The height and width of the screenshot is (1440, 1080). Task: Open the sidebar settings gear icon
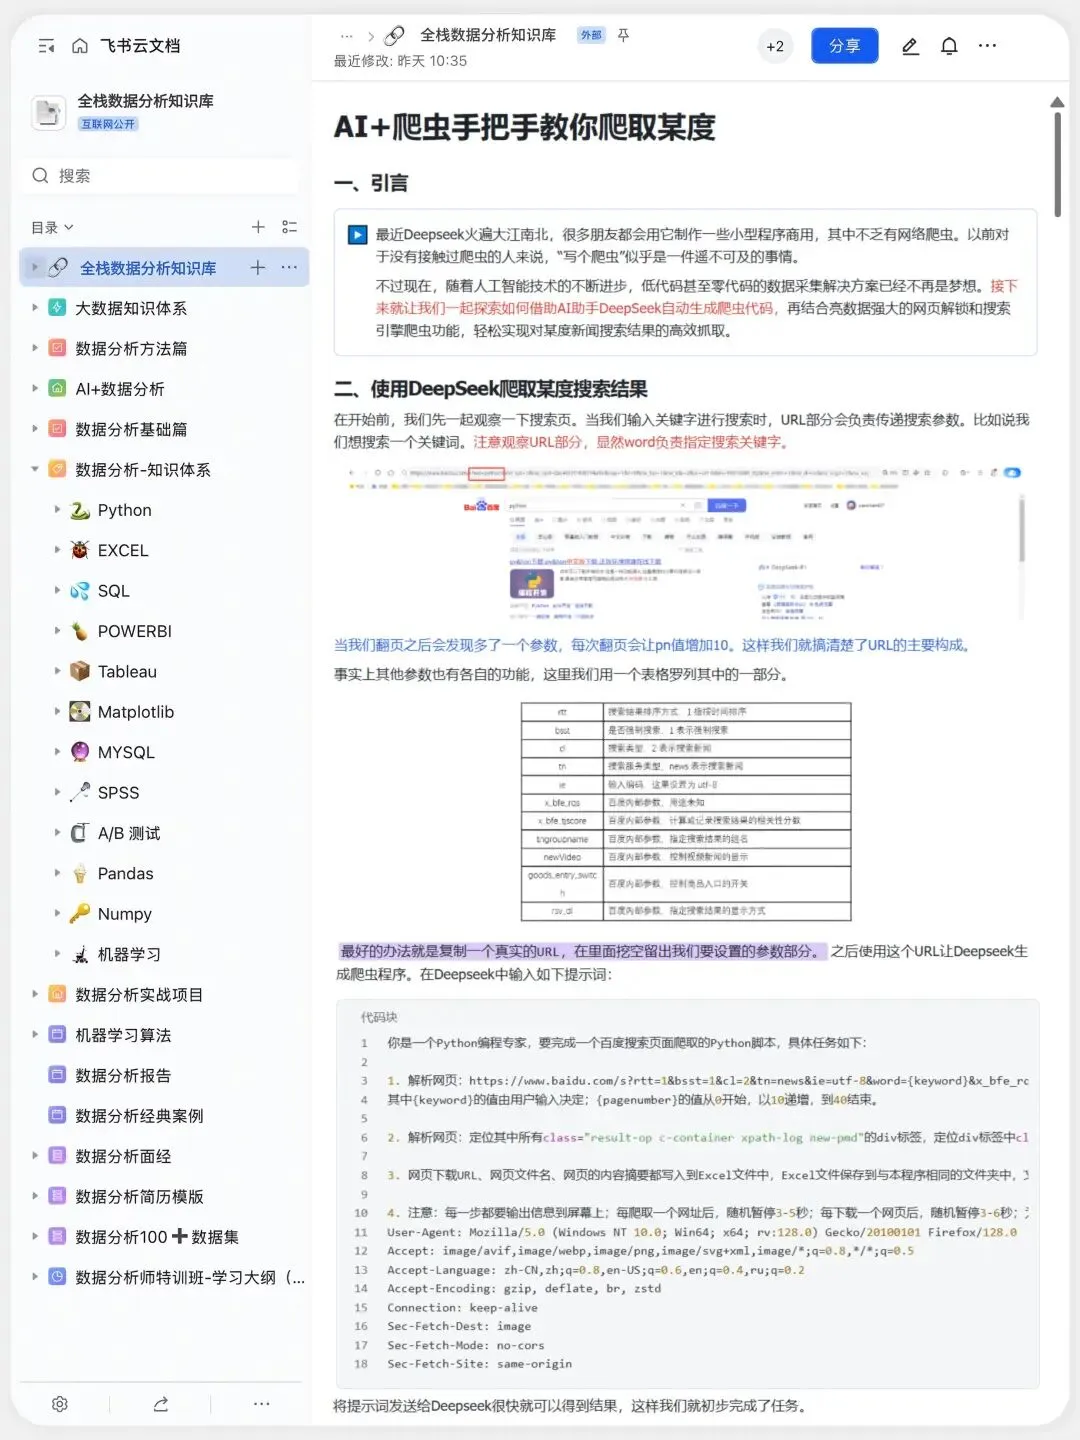(x=60, y=1404)
